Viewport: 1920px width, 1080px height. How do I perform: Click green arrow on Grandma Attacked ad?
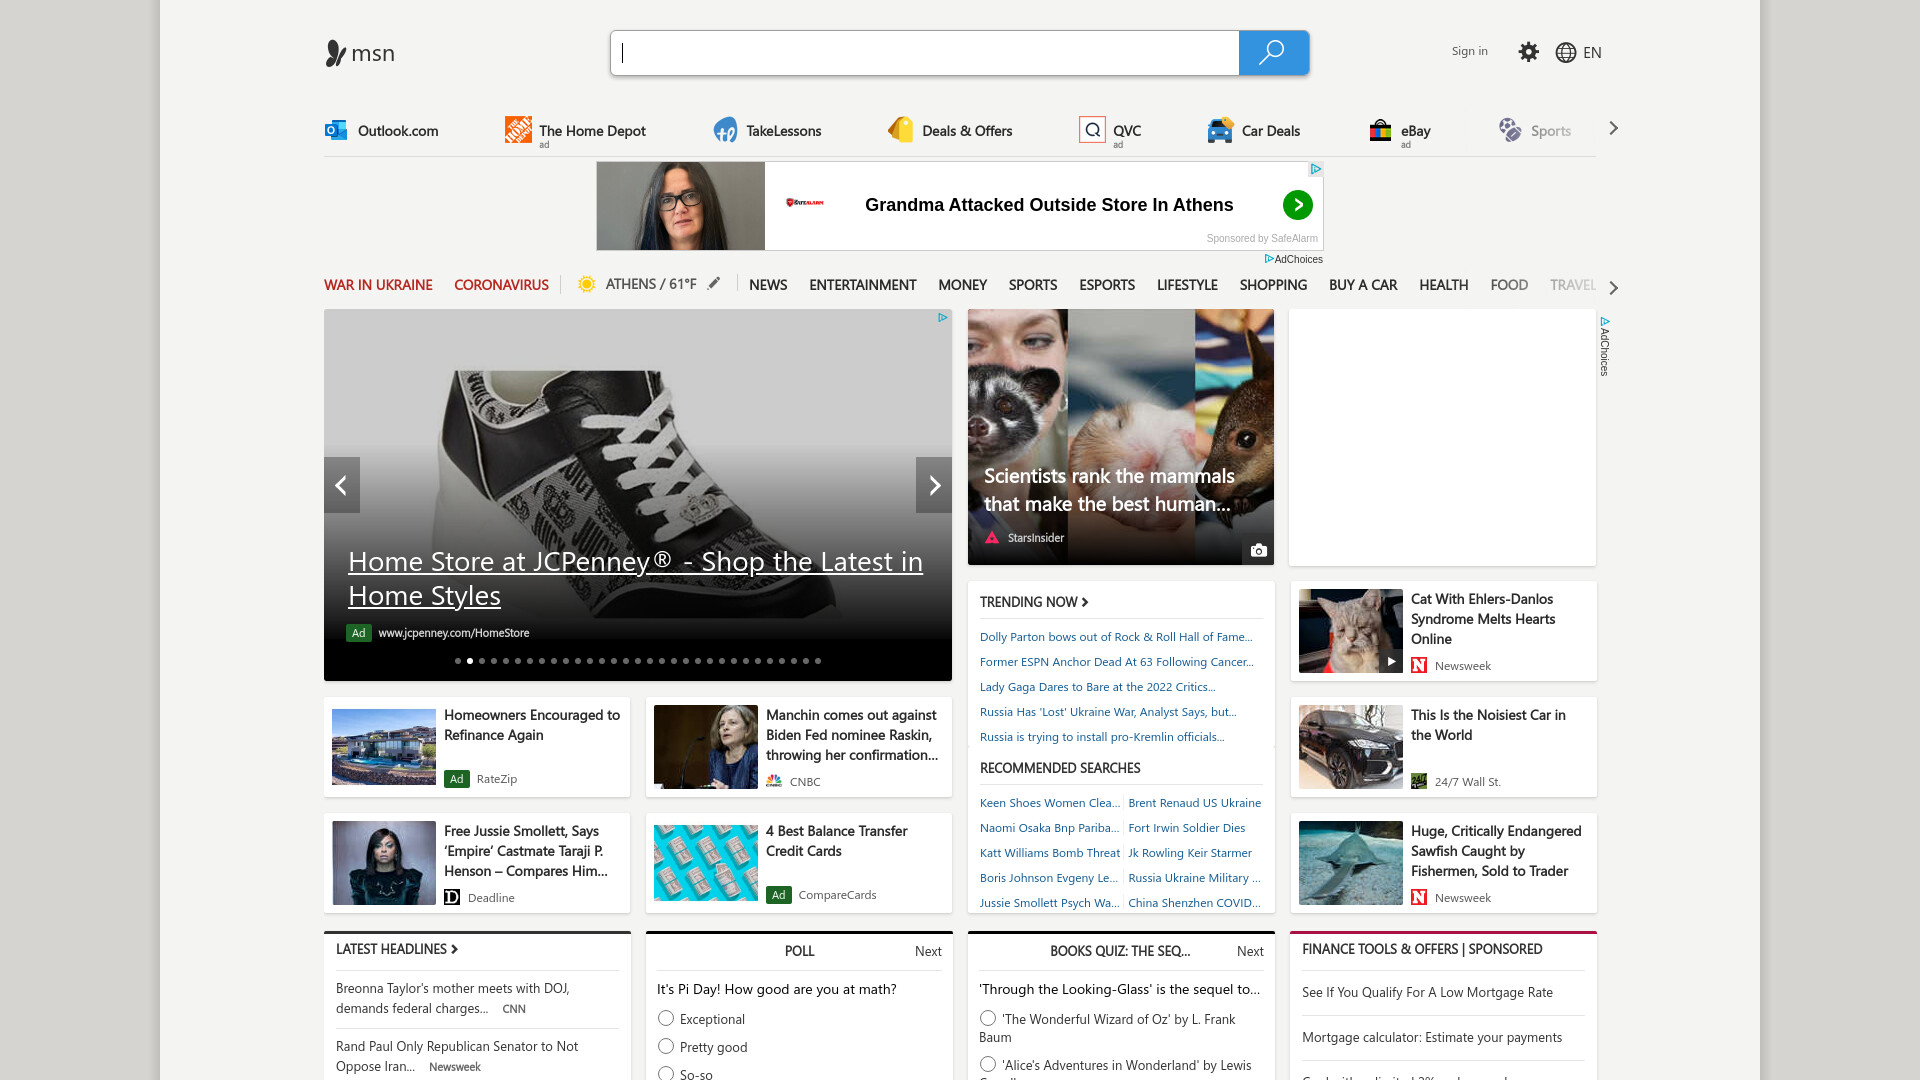(1298, 205)
